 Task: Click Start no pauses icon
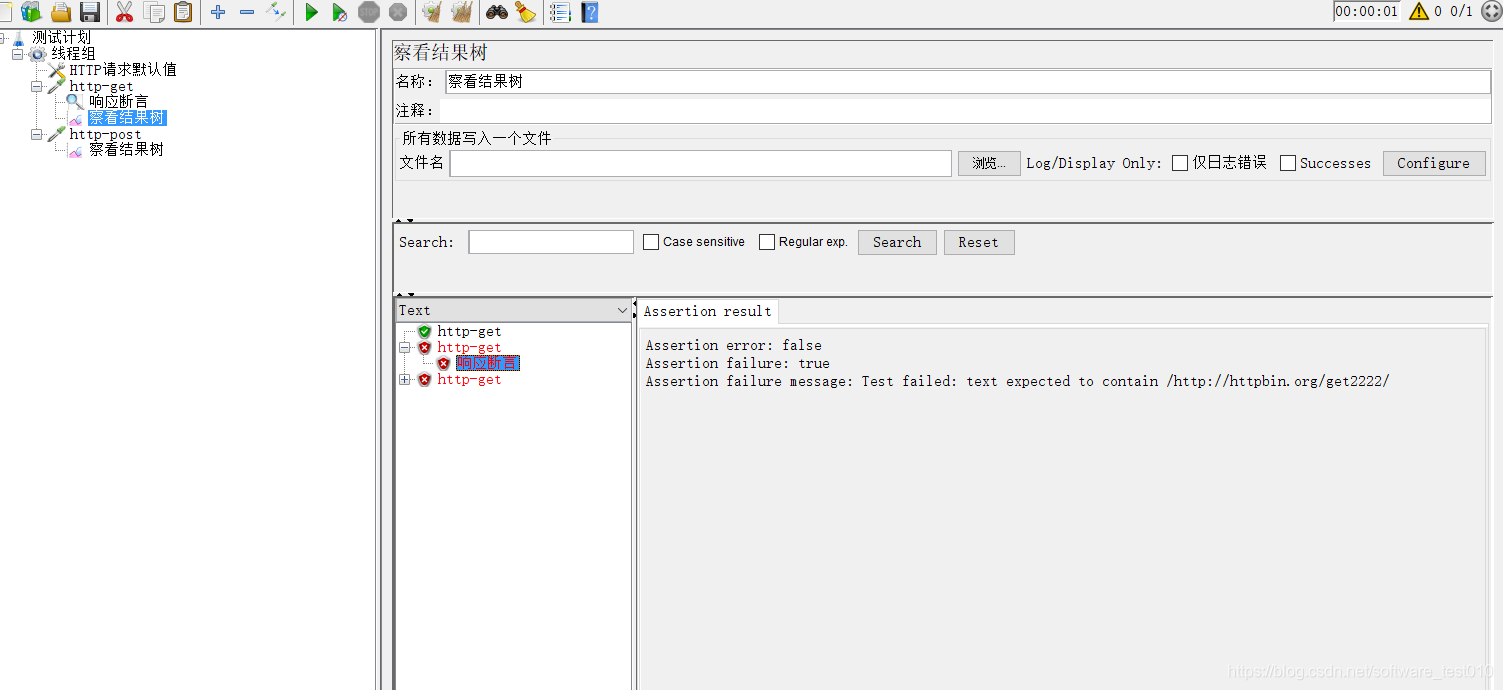tap(340, 12)
